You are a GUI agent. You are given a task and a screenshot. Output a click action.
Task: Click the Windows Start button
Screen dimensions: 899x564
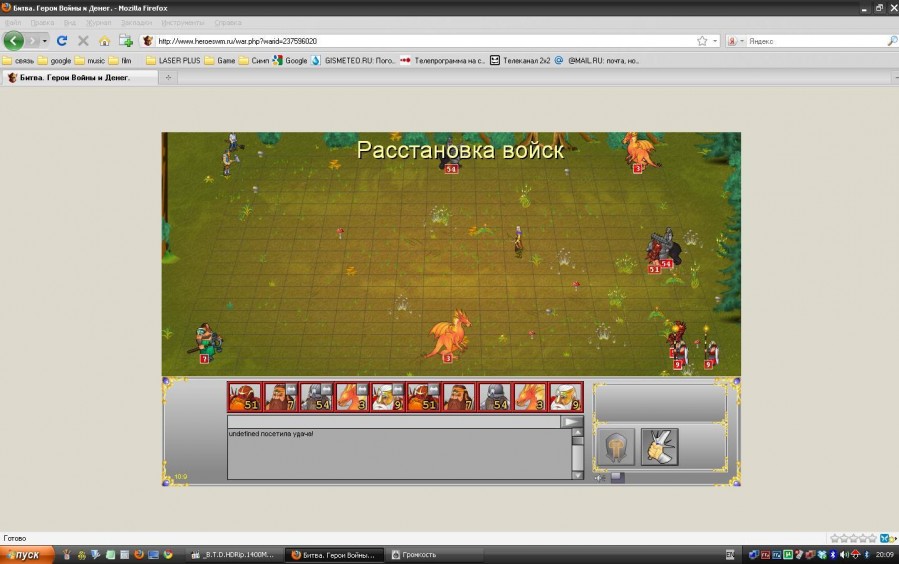(22, 554)
